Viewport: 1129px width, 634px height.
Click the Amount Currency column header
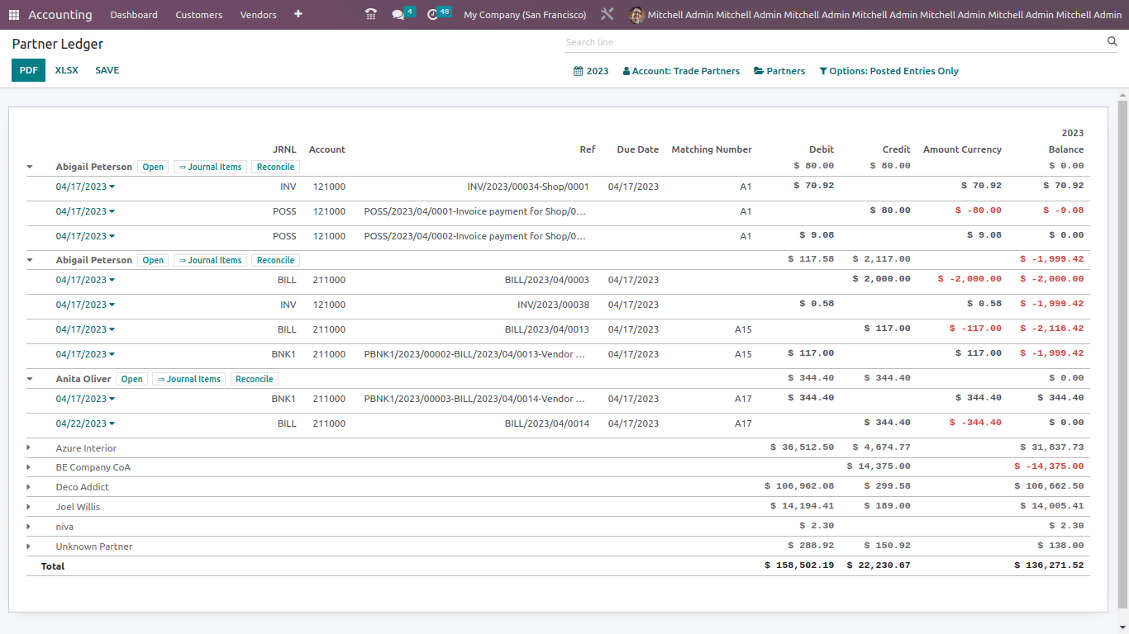click(x=962, y=150)
